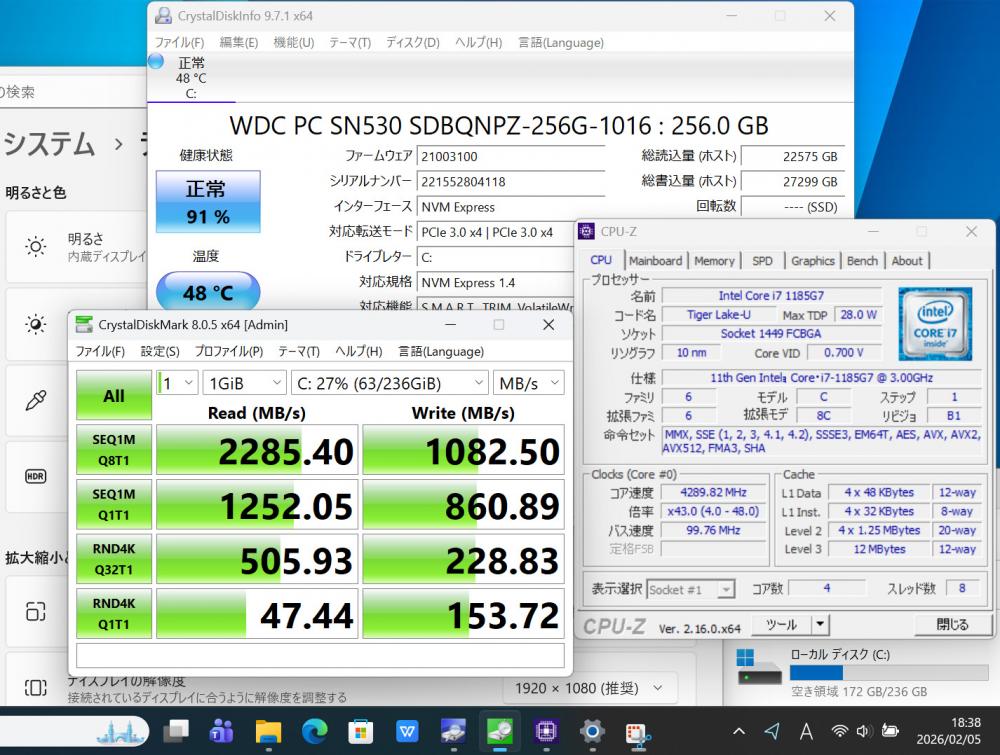
Task: Switch to the Mainboard tab in CPU-Z
Action: [x=655, y=261]
